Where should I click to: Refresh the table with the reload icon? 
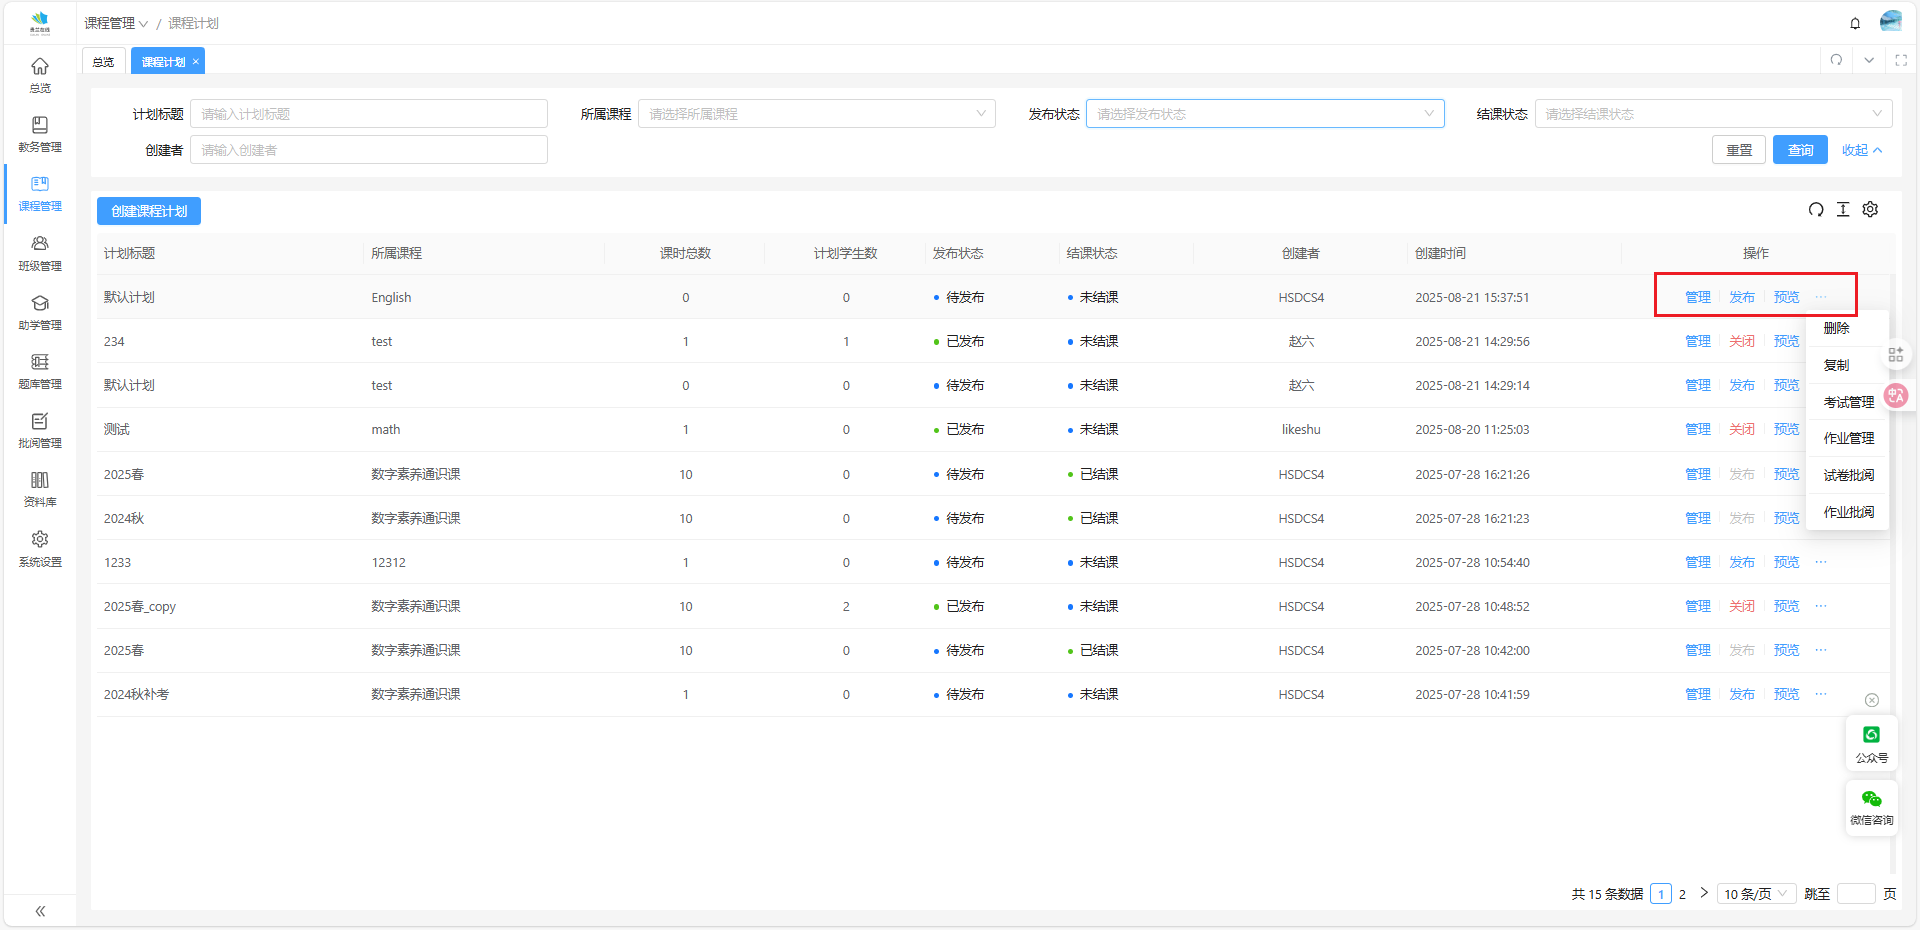pos(1815,210)
